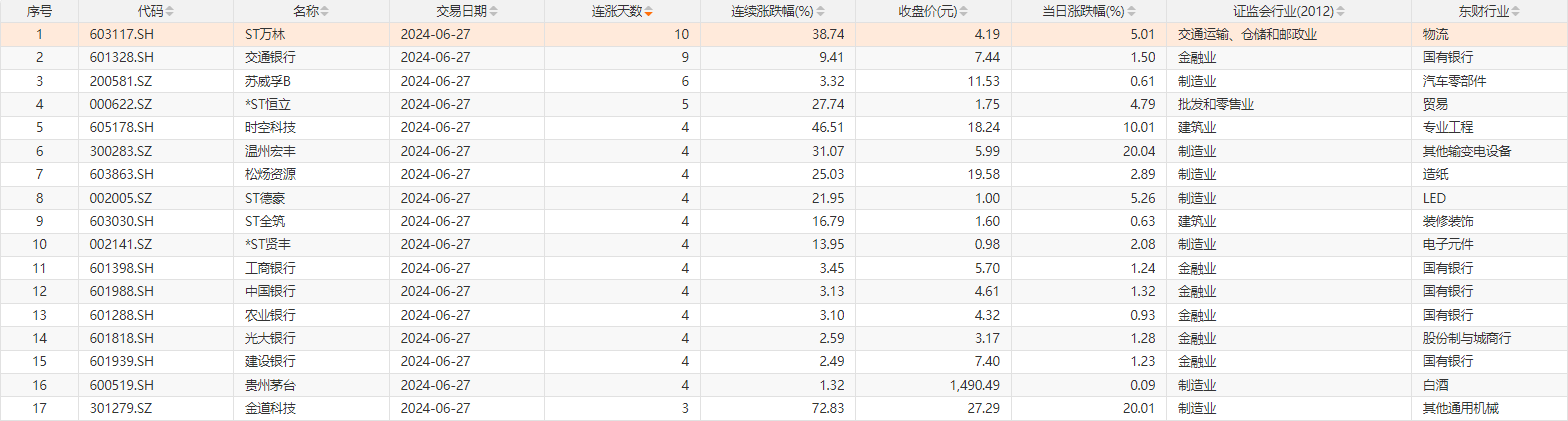Select stock name 温州宏丰
Image resolution: width=1568 pixels, height=421 pixels.
click(x=270, y=151)
